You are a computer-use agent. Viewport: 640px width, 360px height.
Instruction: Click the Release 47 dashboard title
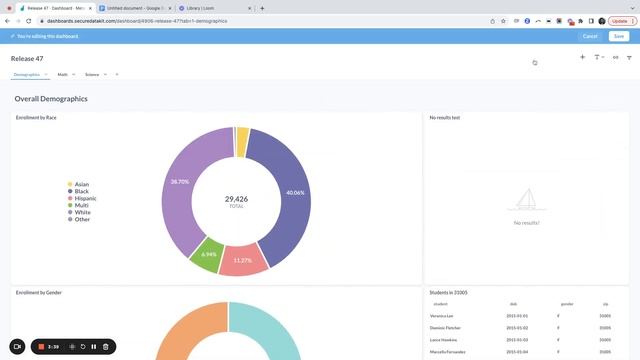27,59
